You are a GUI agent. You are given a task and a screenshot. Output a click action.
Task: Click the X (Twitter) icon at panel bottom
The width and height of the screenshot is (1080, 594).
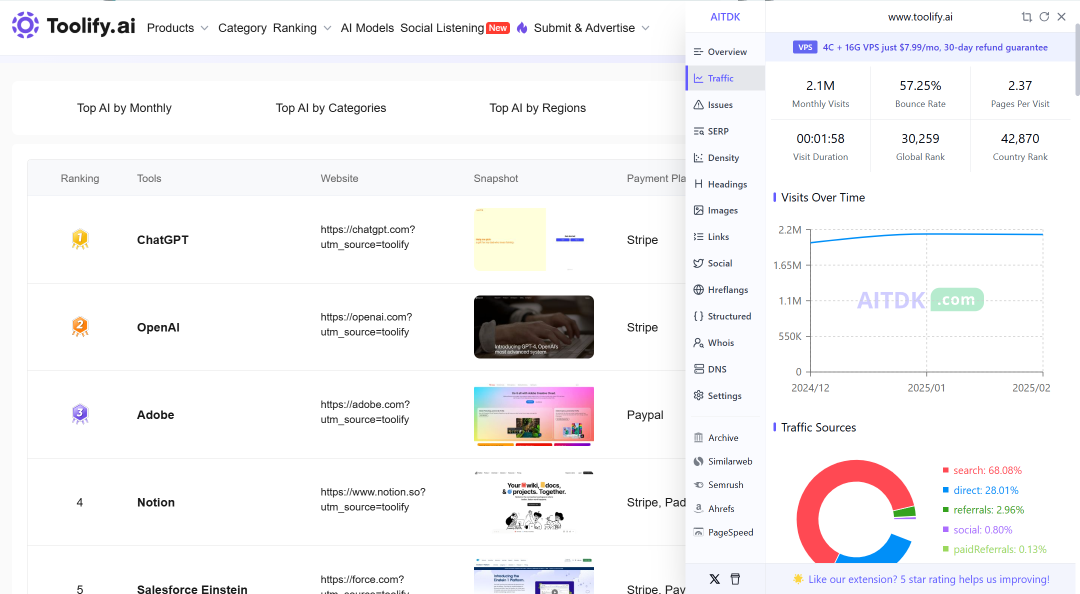(x=714, y=580)
